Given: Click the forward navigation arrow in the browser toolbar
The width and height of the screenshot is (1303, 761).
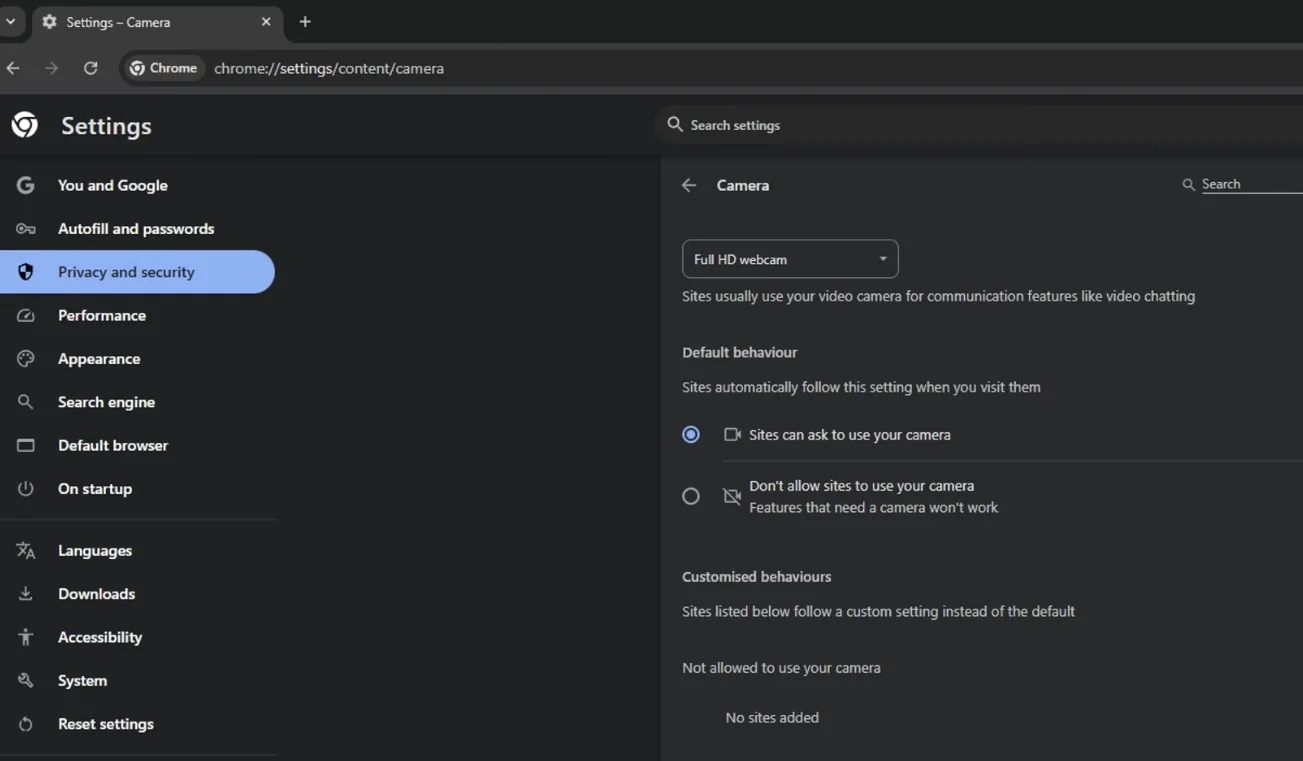Looking at the screenshot, I should (x=51, y=68).
